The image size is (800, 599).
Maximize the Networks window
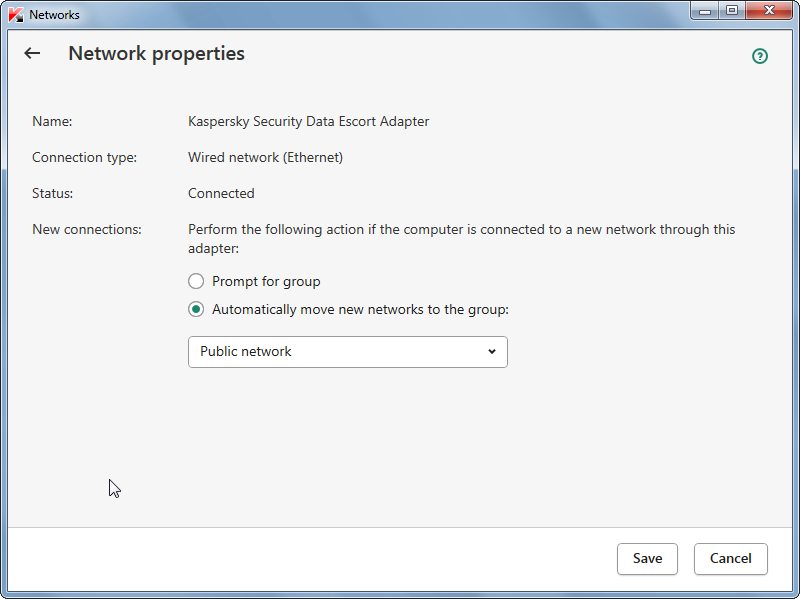[x=732, y=11]
